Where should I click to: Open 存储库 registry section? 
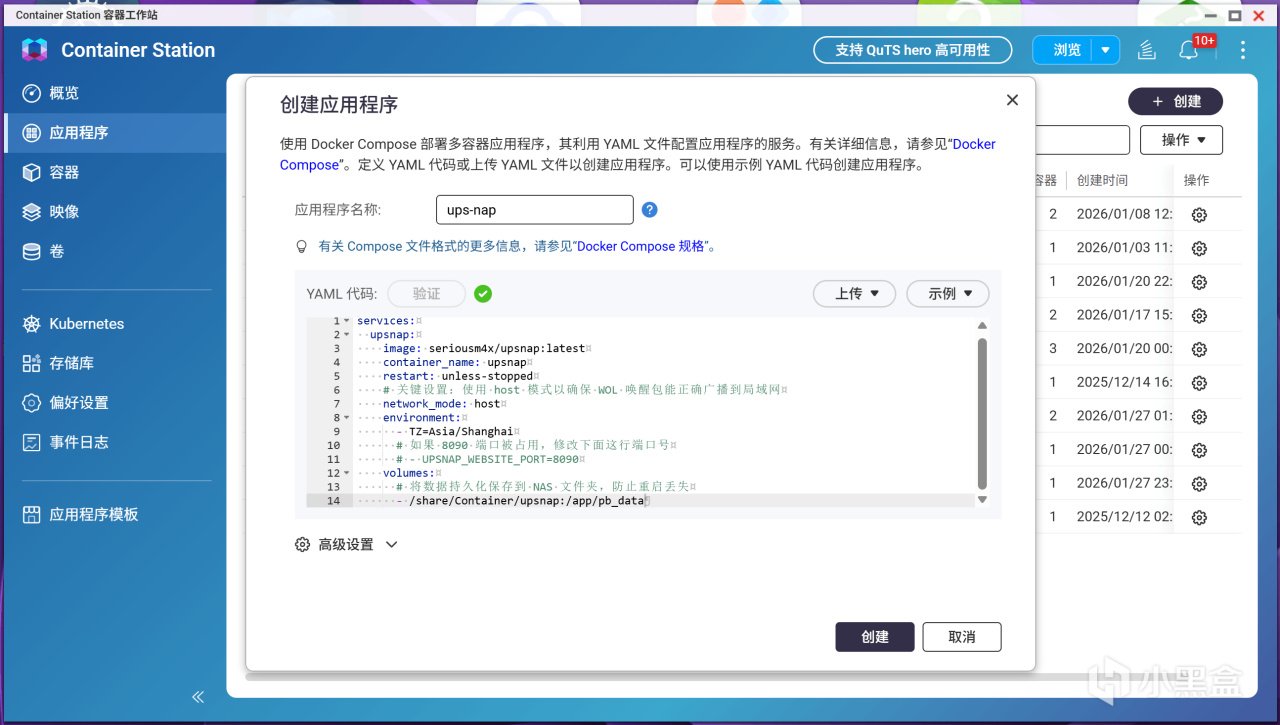[113, 363]
